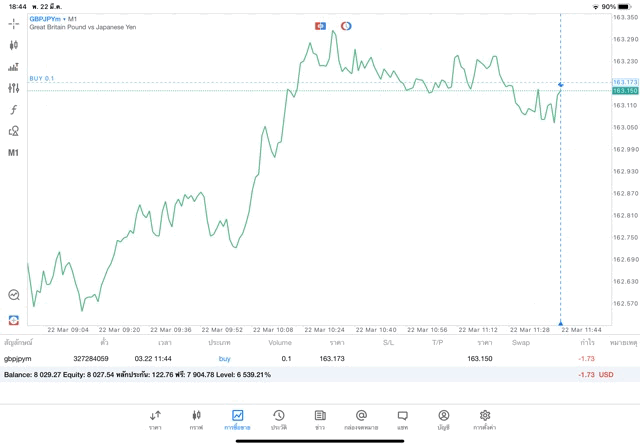
Task: Open chart settings sliders icon
Action: click(14, 88)
